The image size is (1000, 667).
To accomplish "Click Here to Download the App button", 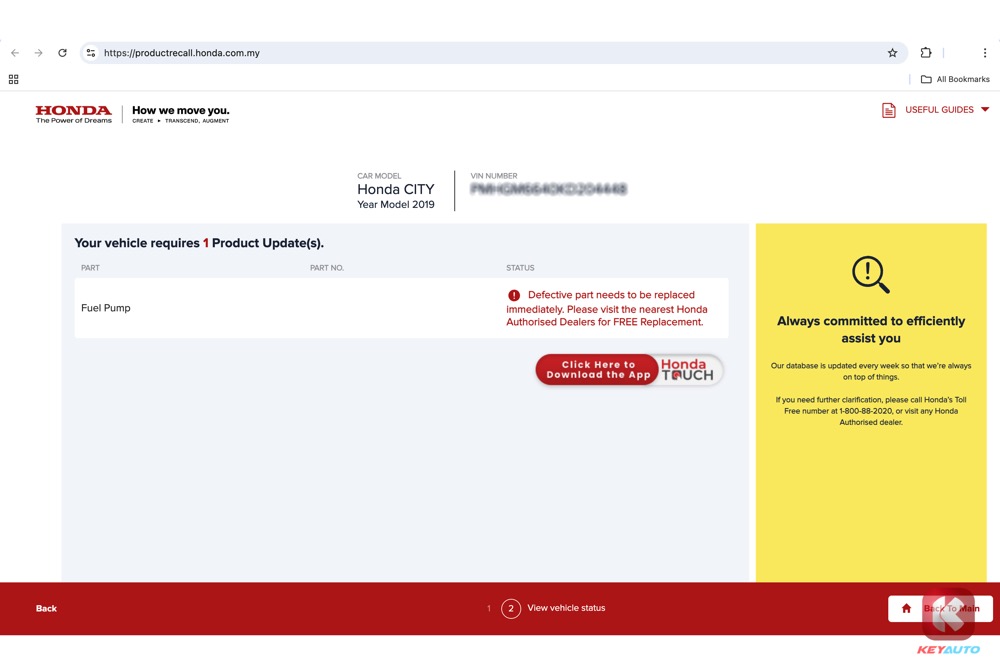I will click(x=598, y=370).
